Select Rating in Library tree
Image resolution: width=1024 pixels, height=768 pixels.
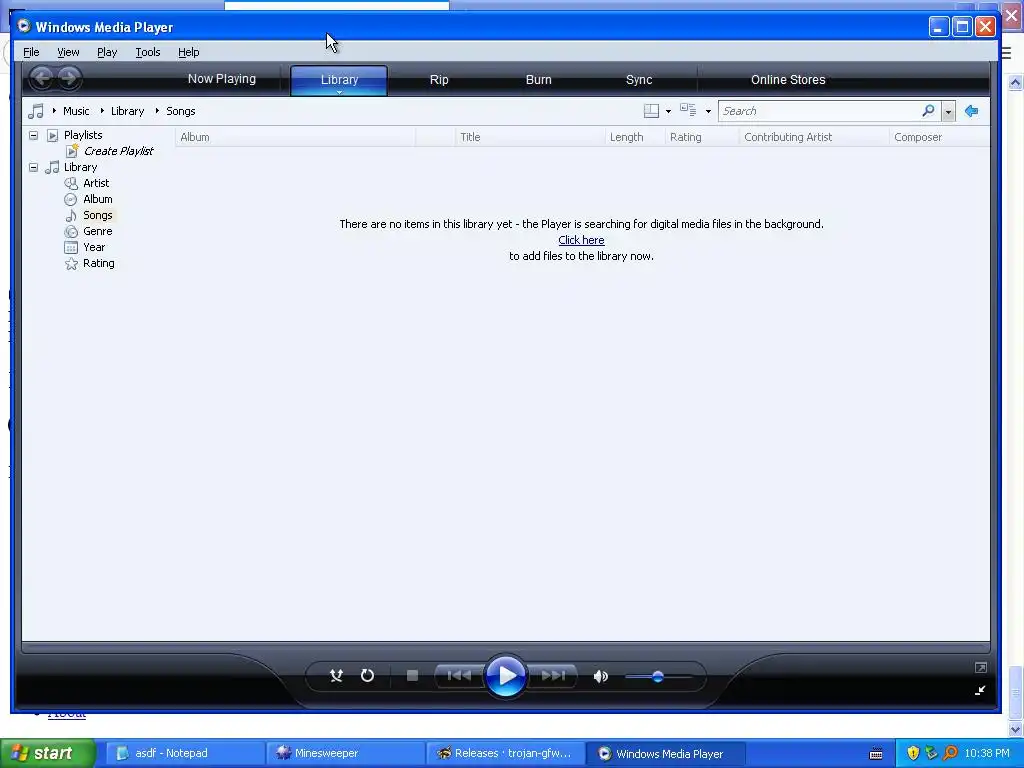tap(99, 263)
